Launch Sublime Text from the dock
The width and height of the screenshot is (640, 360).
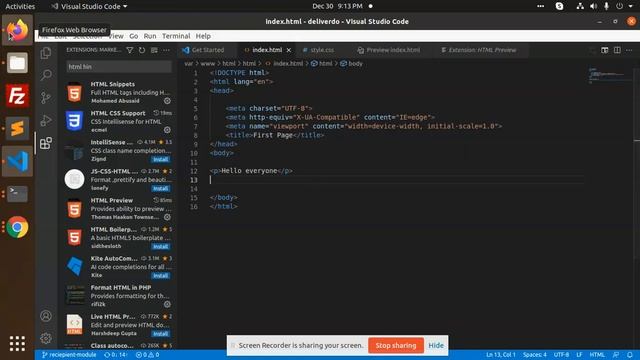pos(17,128)
